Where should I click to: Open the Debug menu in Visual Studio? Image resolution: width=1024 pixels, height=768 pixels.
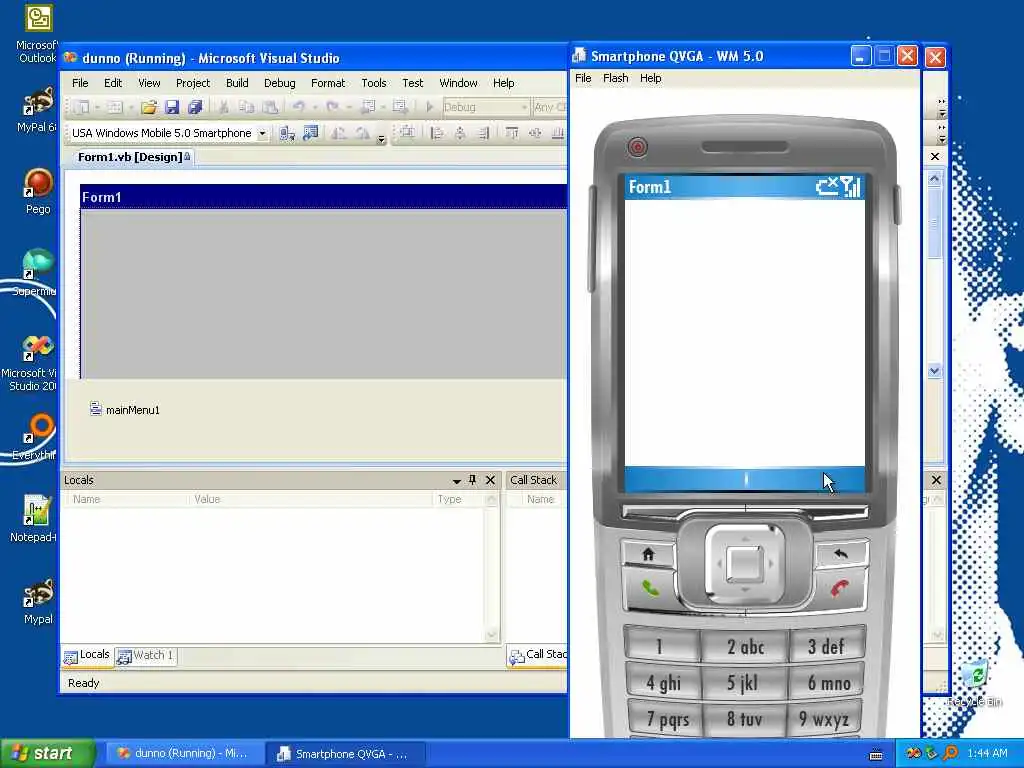pos(280,83)
